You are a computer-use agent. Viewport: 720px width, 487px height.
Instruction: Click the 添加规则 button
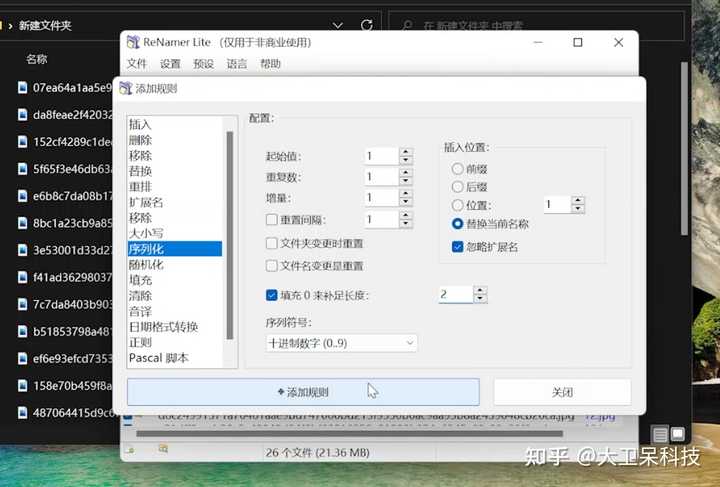[303, 392]
